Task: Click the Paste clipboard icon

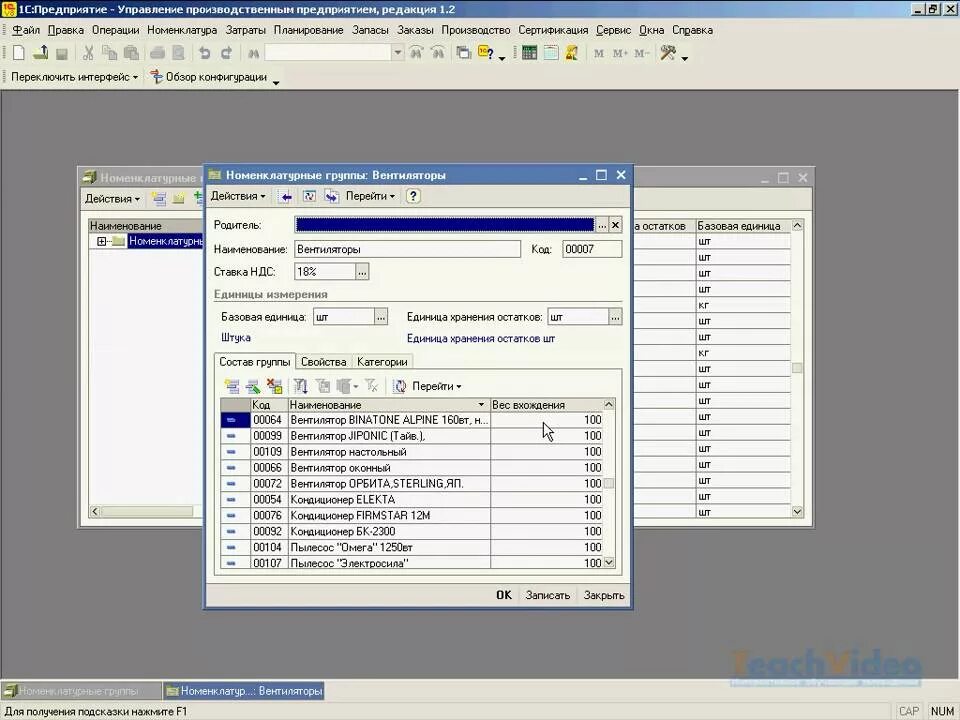Action: click(x=131, y=53)
